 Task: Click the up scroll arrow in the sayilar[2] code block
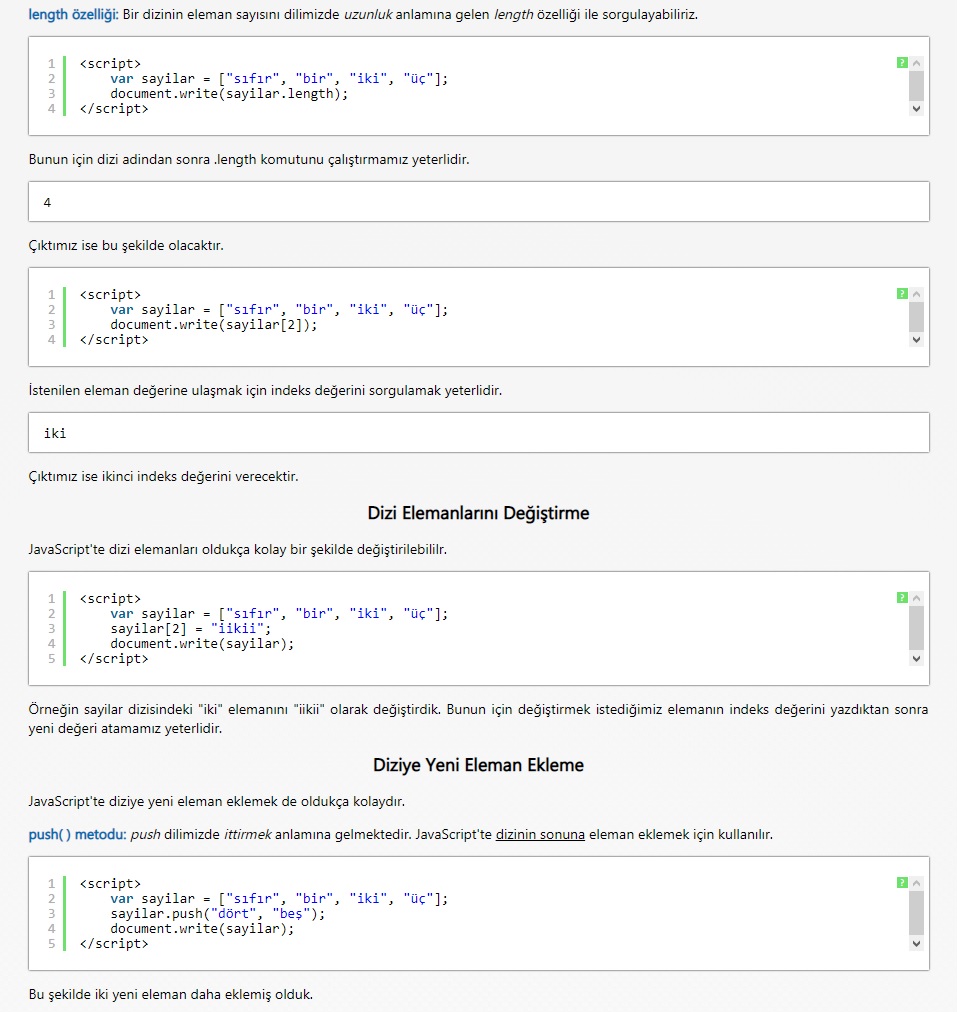pos(916,294)
